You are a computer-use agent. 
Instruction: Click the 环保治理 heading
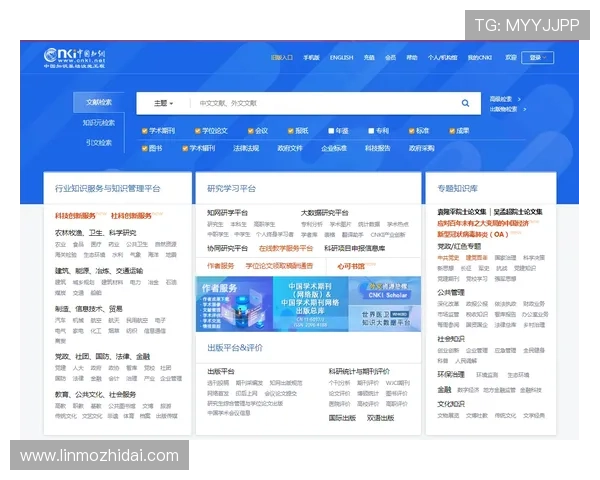(451, 374)
